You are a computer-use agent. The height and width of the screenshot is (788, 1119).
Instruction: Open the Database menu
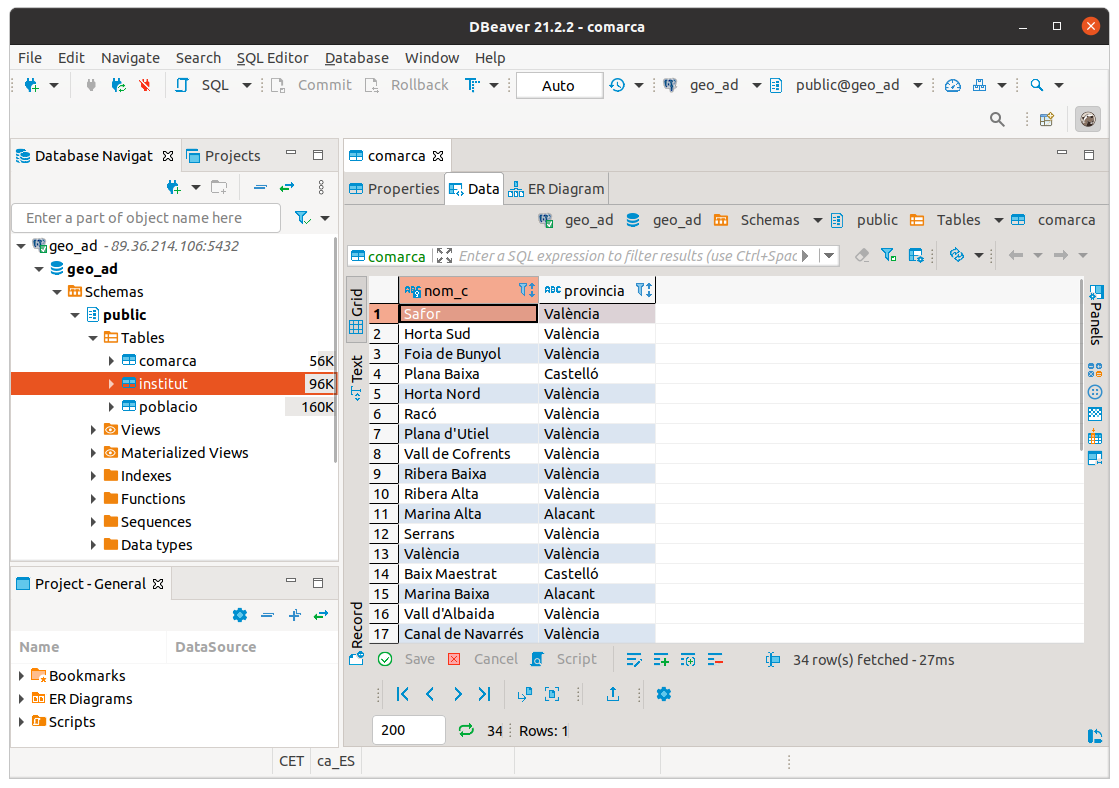click(x=356, y=58)
